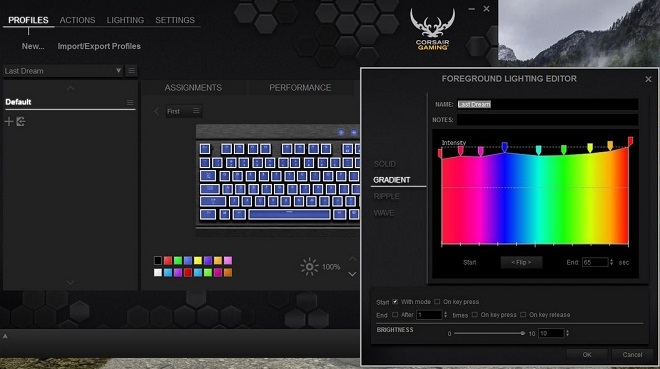Confirm the lighting editor with OK
660x369 pixels.
(x=587, y=355)
